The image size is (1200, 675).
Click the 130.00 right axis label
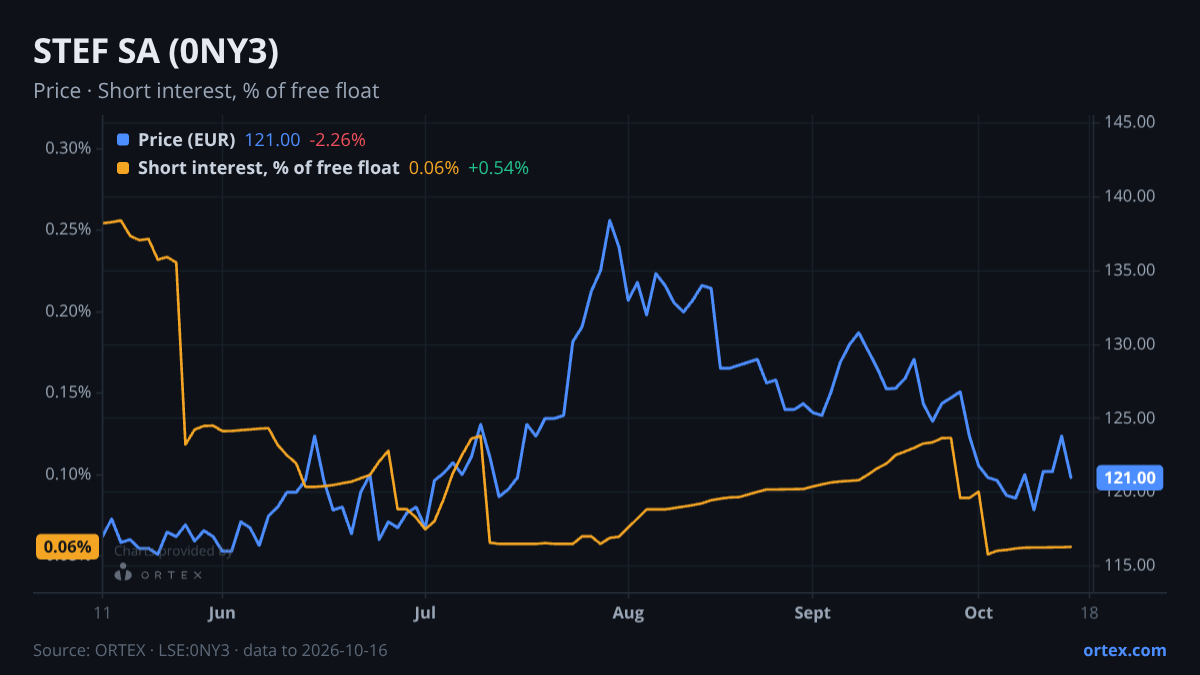pos(1130,344)
